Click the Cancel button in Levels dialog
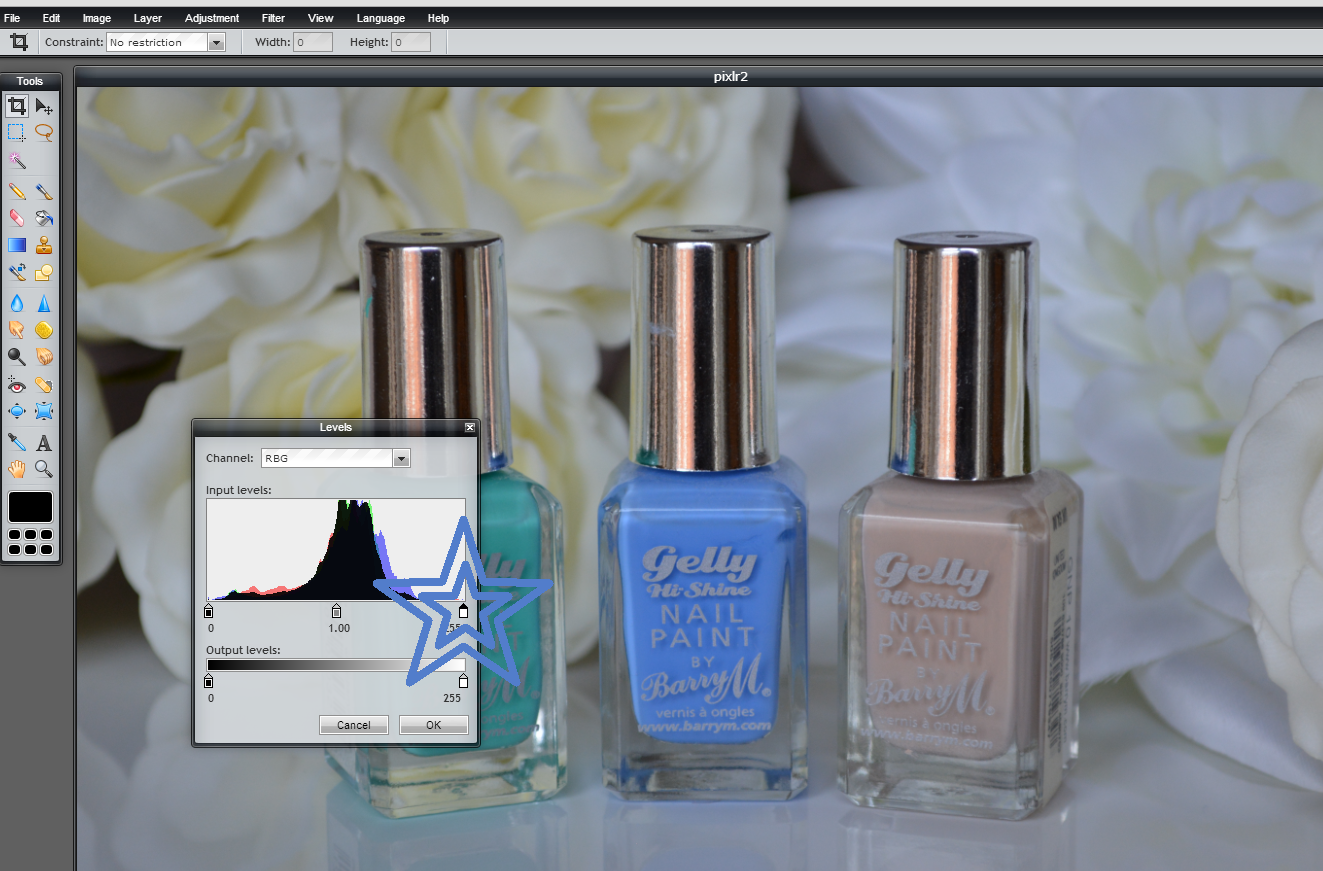Viewport: 1323px width, 871px height. 354,725
